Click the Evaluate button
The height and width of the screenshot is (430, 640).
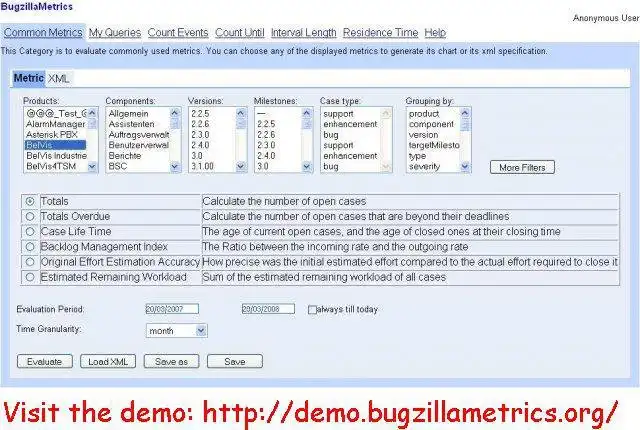tap(44, 361)
